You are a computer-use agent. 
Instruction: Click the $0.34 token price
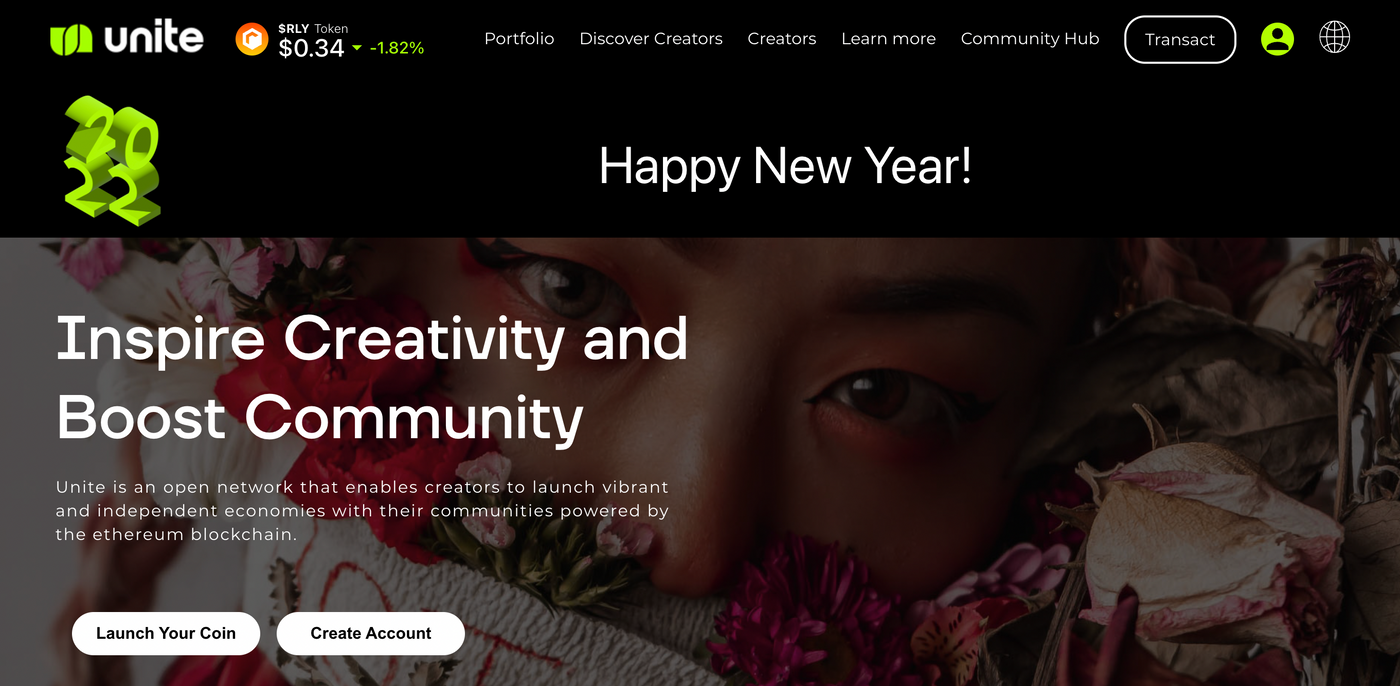pos(311,48)
